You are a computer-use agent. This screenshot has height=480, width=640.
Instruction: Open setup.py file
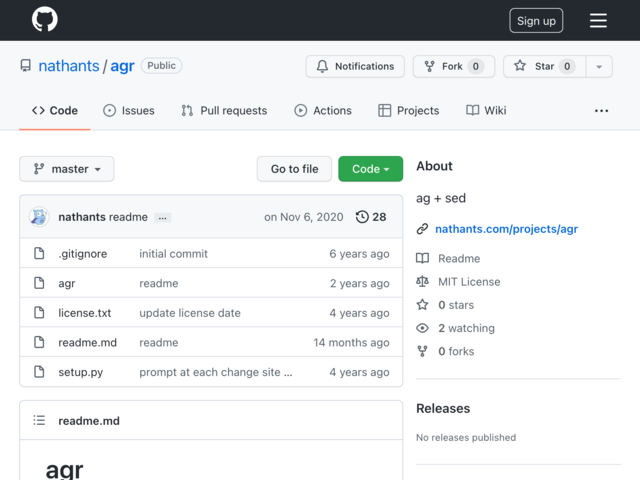pos(80,372)
